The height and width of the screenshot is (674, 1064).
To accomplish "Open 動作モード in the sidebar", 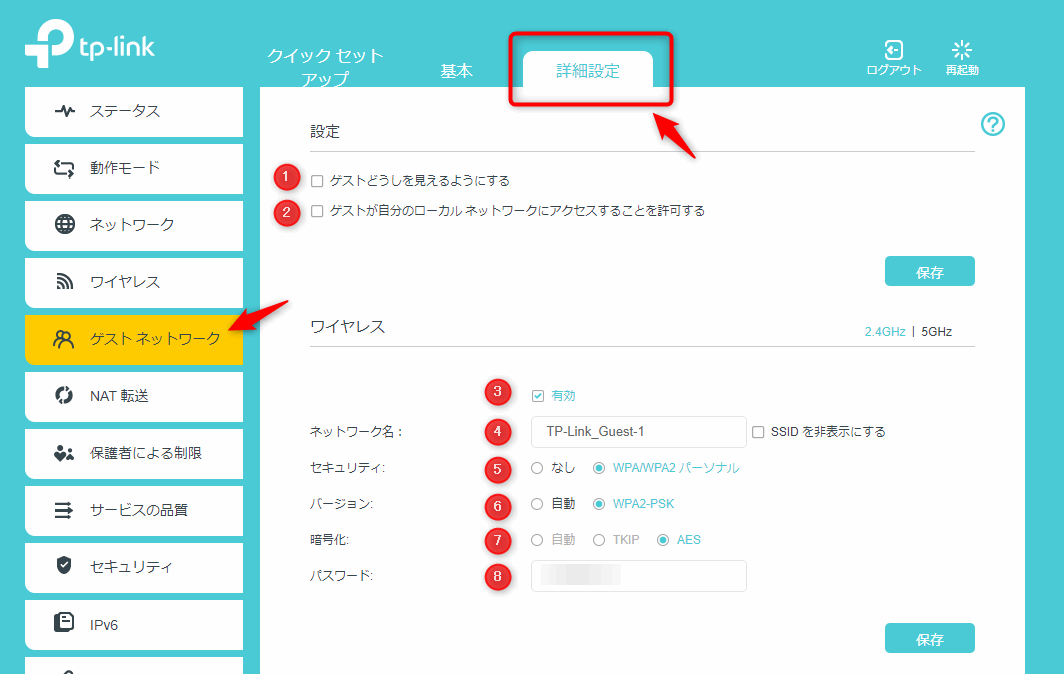I will 134,168.
